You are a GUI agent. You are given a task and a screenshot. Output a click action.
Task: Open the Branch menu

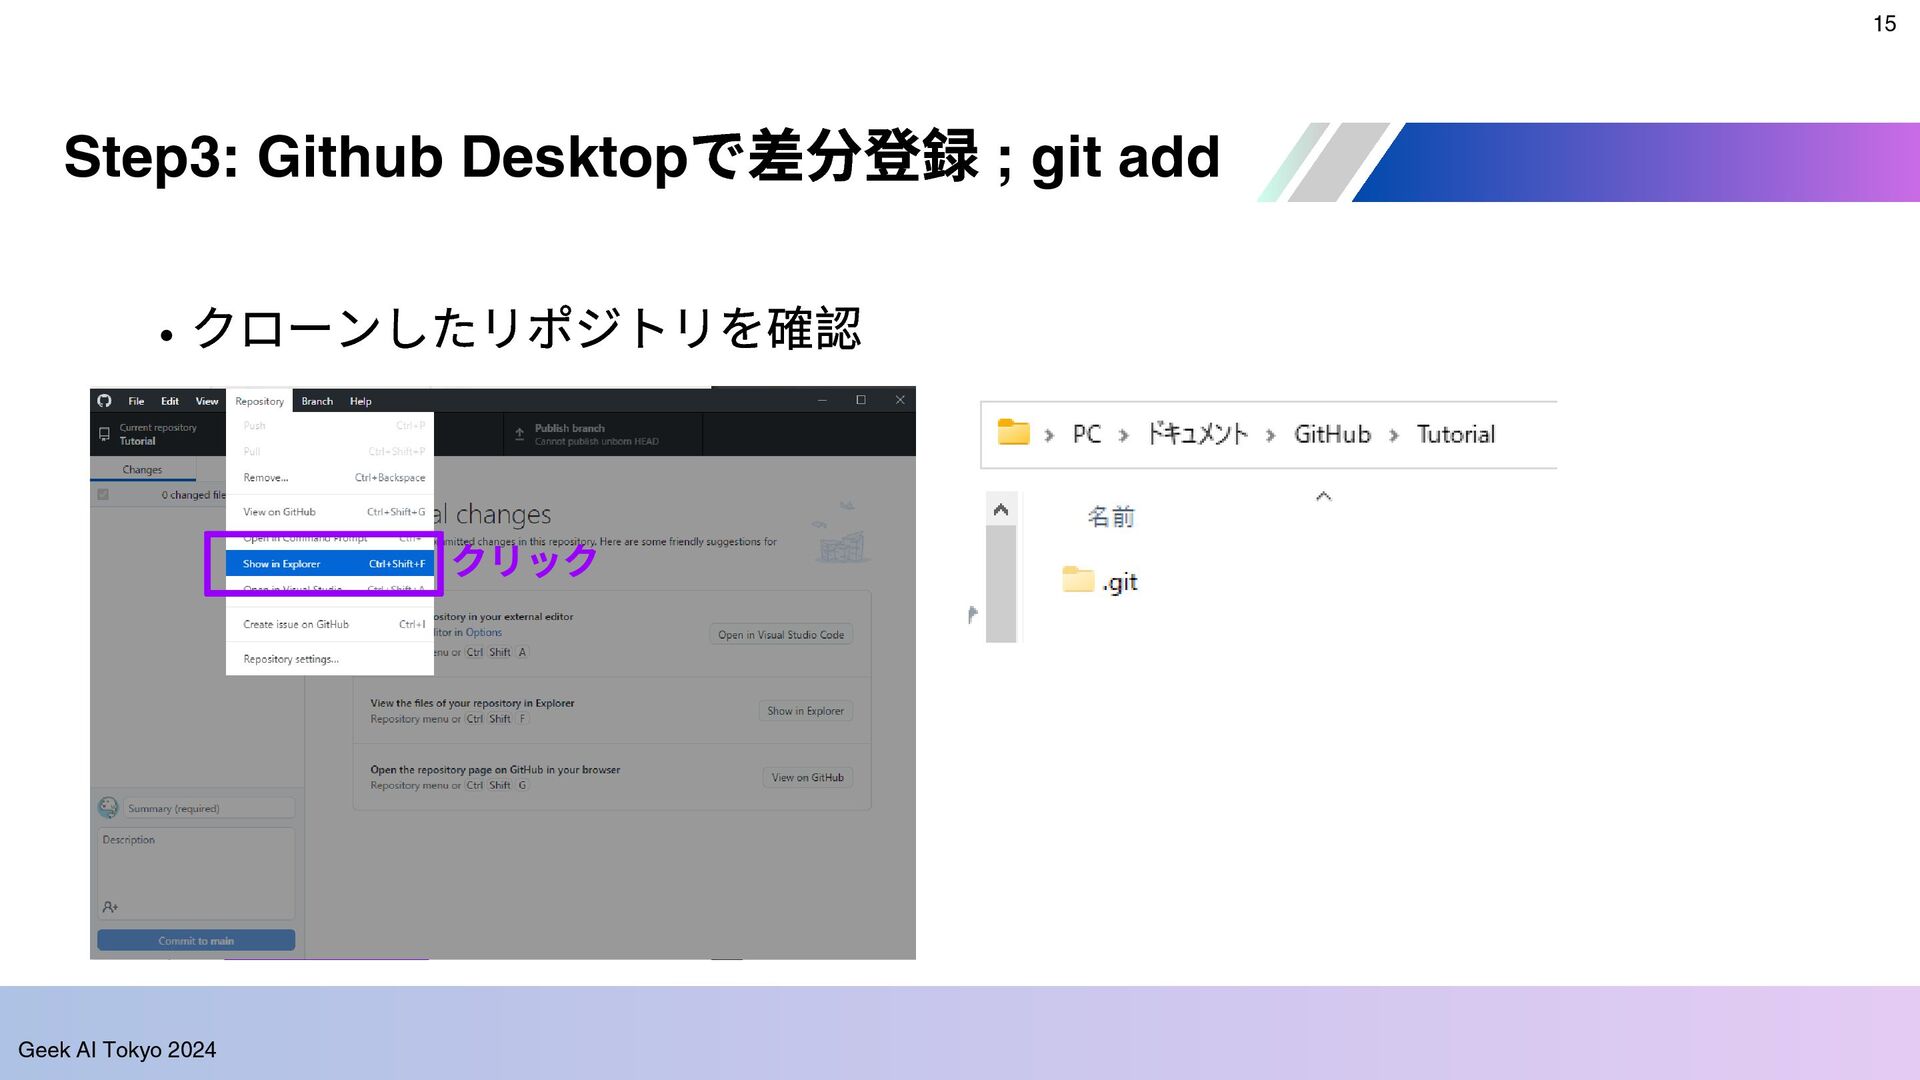pos(317,401)
